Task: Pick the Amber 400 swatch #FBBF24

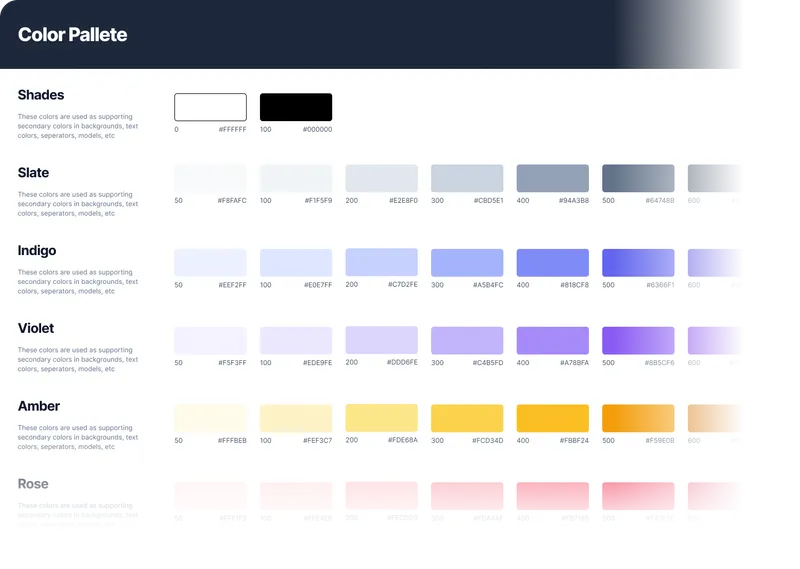Action: 553,418
